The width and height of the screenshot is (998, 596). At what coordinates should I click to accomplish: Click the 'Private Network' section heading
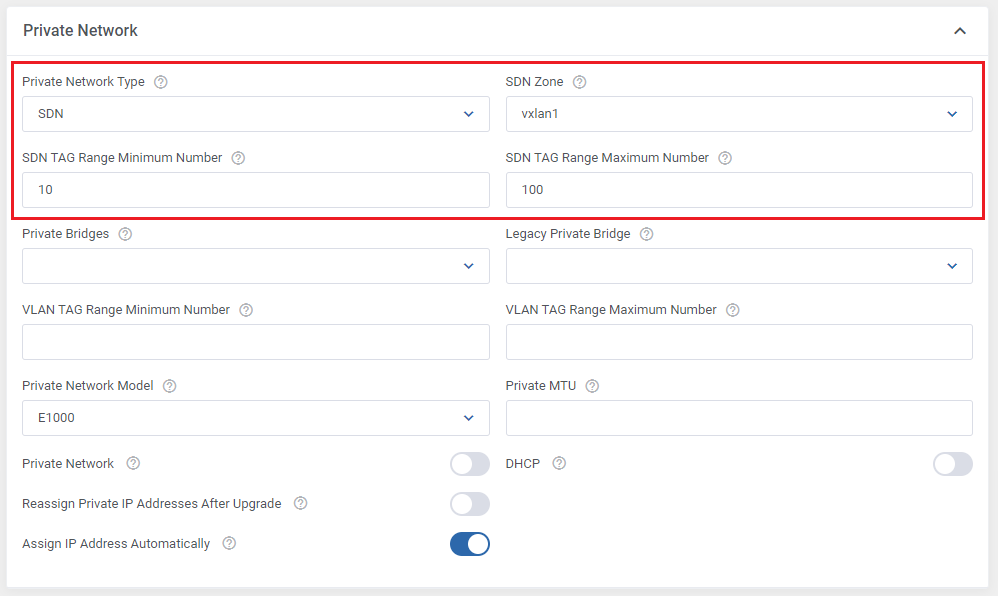click(80, 31)
